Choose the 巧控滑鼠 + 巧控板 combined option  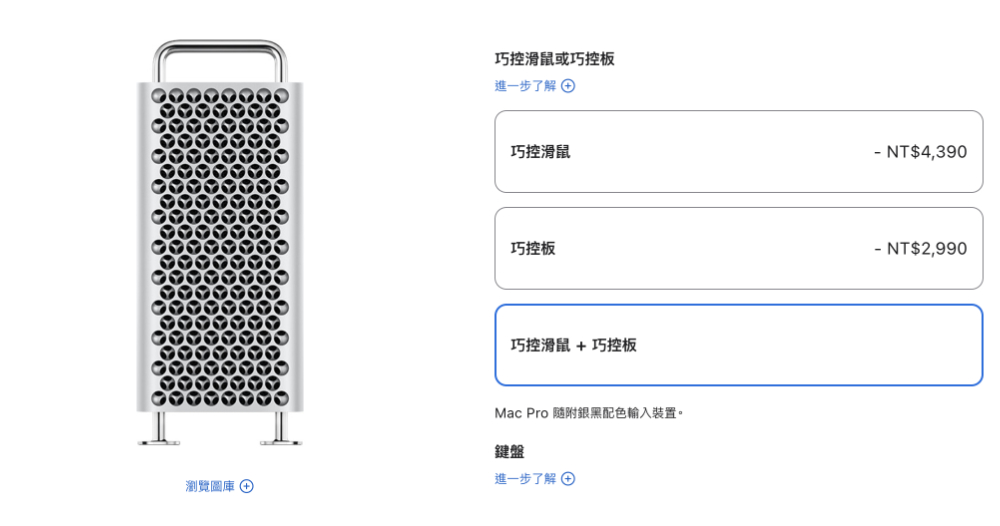[738, 345]
